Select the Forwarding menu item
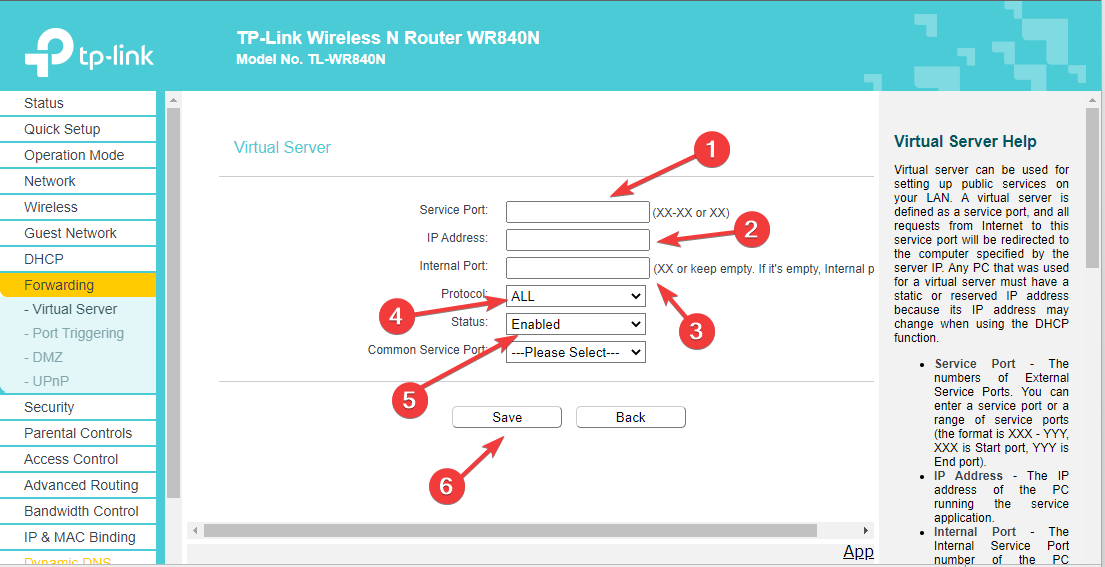 pos(78,285)
